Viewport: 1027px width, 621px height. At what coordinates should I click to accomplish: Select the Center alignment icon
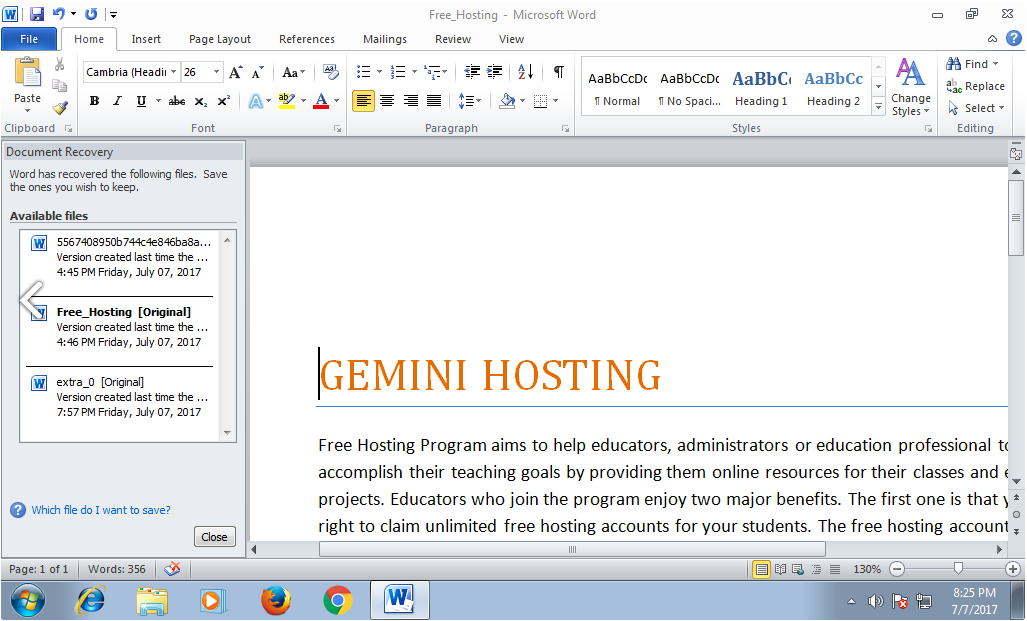[x=387, y=101]
